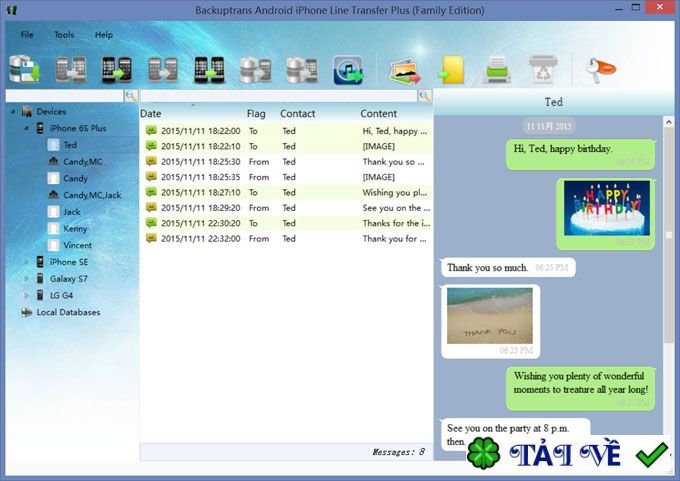Viewport: 680px width, 481px height.
Task: Click the 'Hi, Ted, happy birthday.' bubble
Action: pyautogui.click(x=580, y=154)
